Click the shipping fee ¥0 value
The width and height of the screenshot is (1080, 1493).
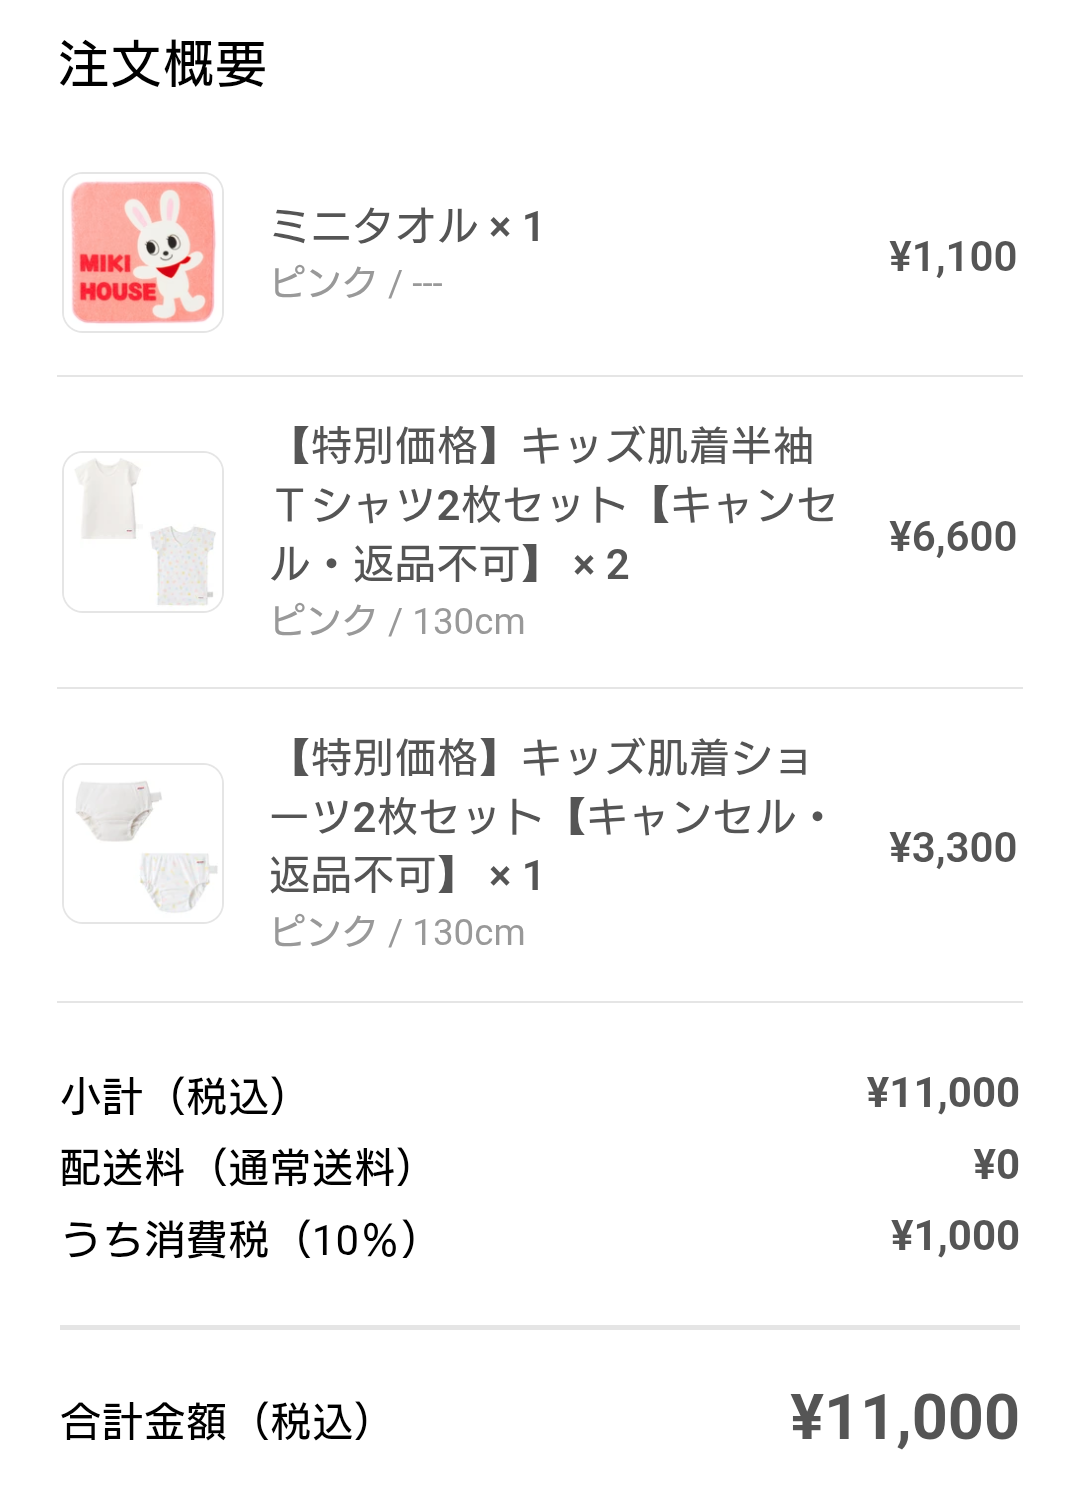[996, 1165]
